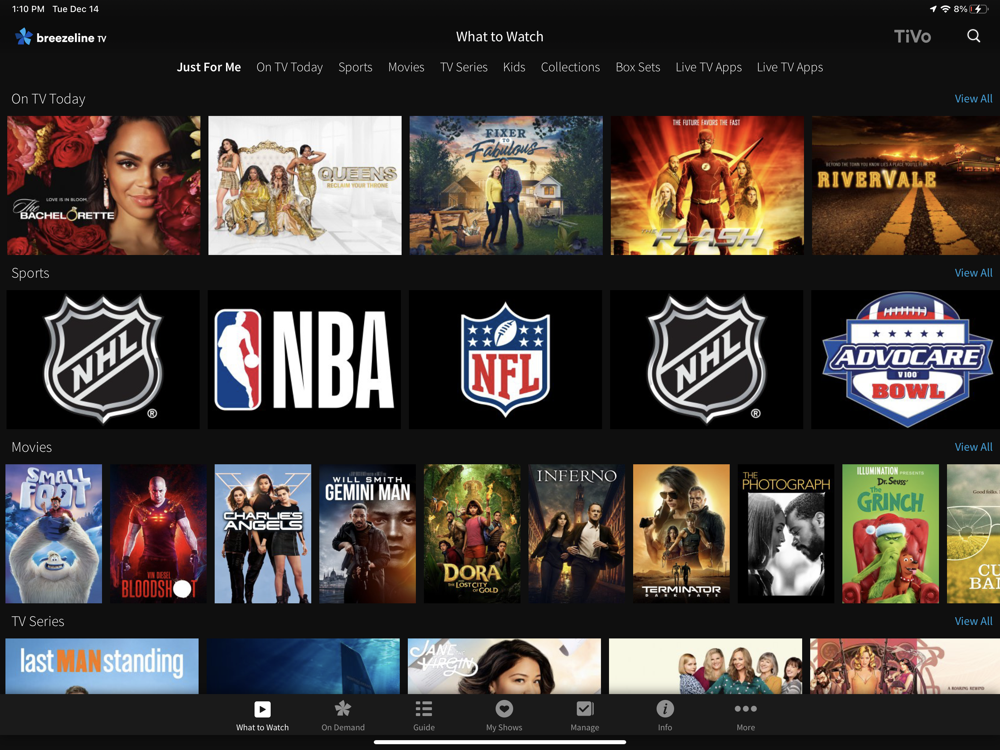Open the Gemini Man poster
Screen dimensions: 1000x750
pos(367,534)
